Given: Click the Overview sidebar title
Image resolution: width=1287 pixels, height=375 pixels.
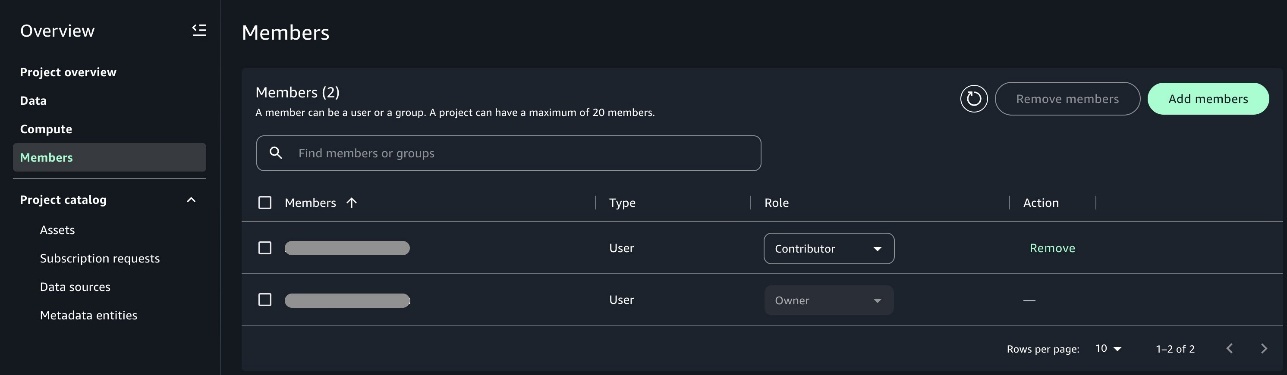Looking at the screenshot, I should pos(57,31).
